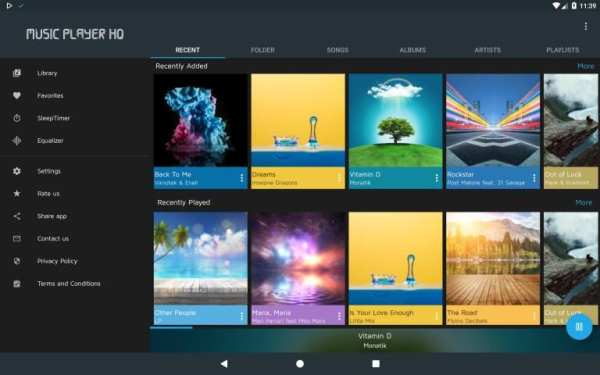Open the Favorites heart icon

click(17, 96)
